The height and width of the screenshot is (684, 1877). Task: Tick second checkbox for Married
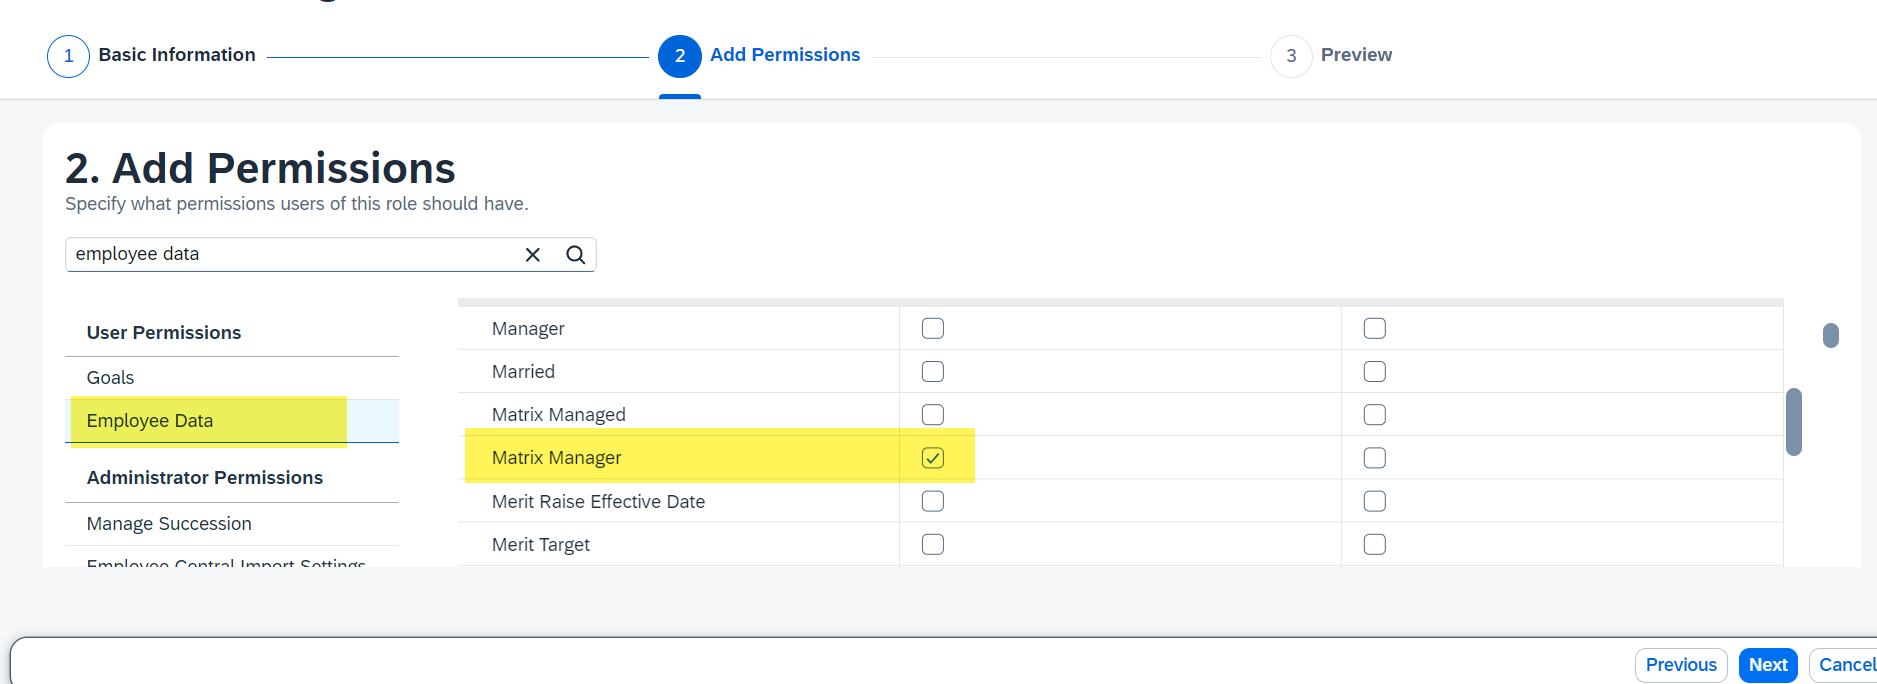1375,371
